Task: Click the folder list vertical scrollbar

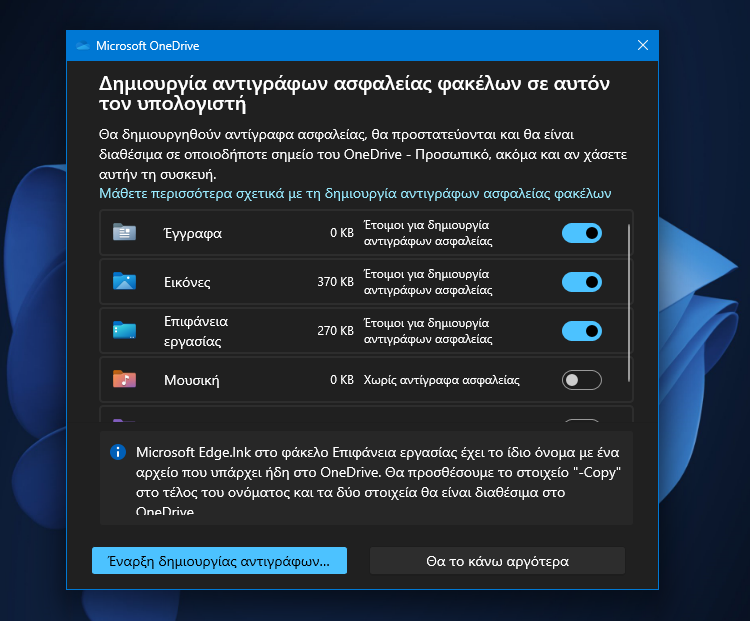Action: click(629, 302)
